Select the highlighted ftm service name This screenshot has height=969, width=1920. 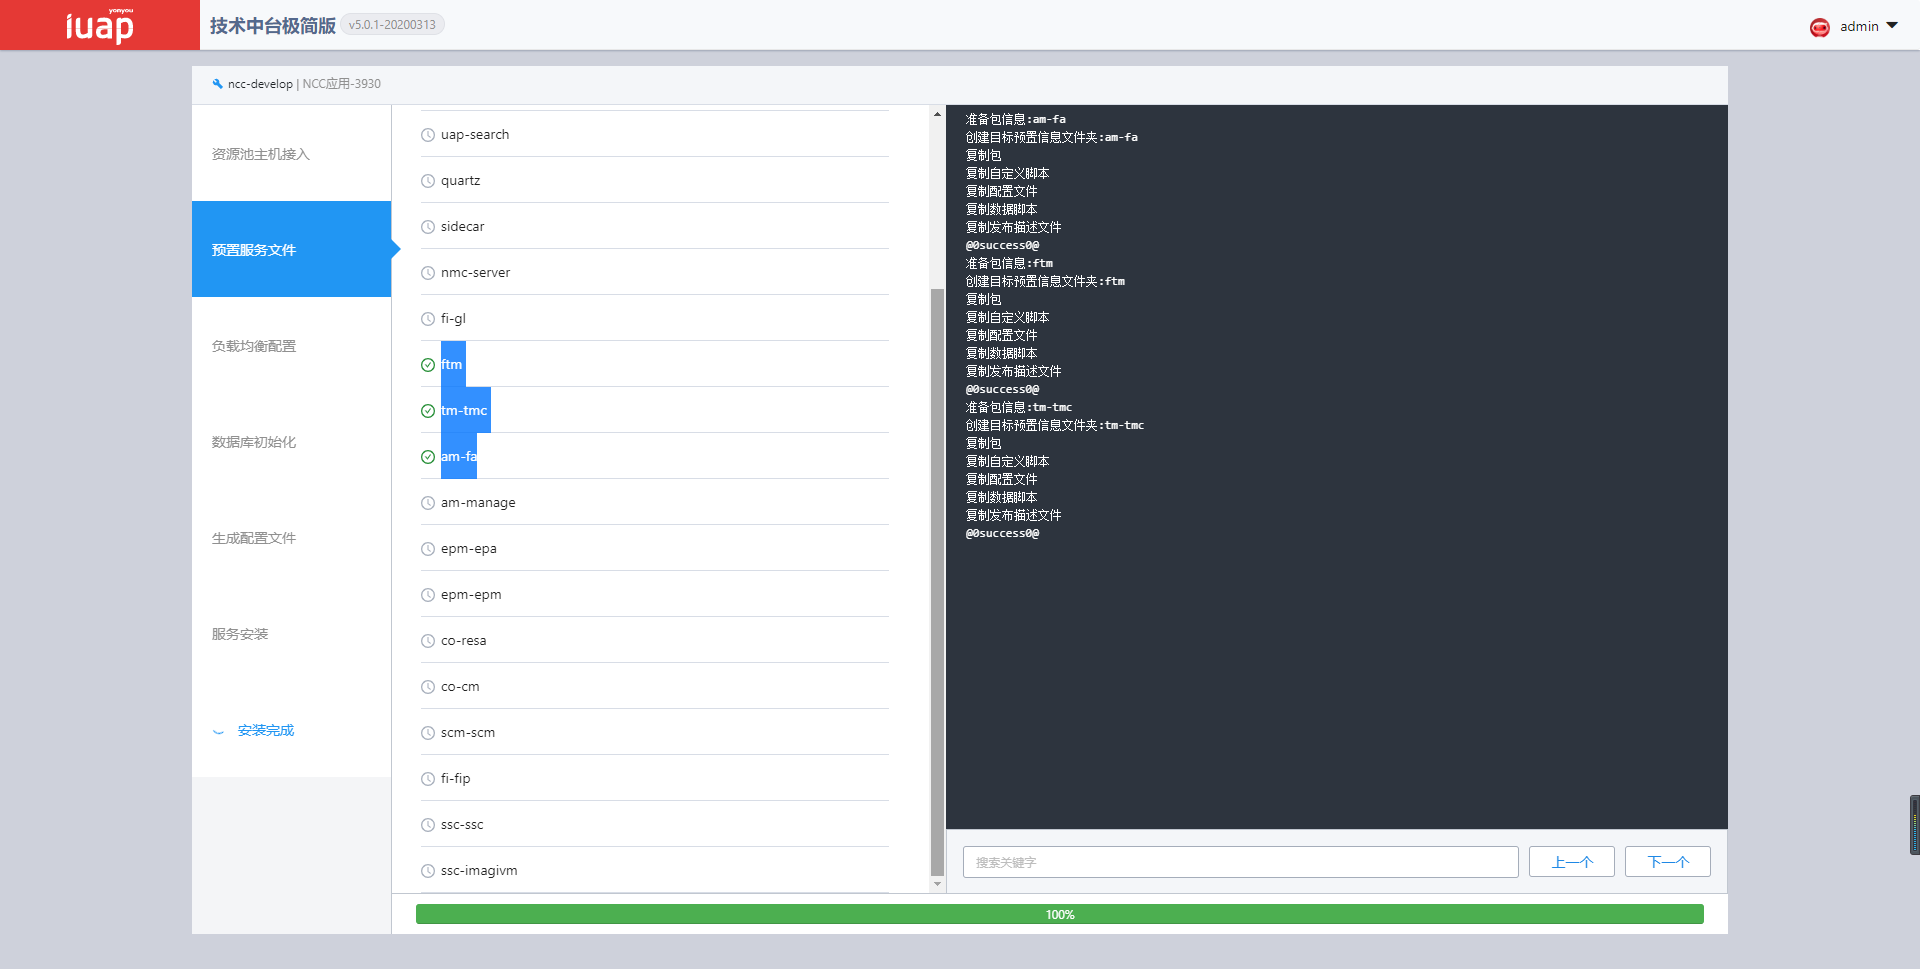pos(452,365)
